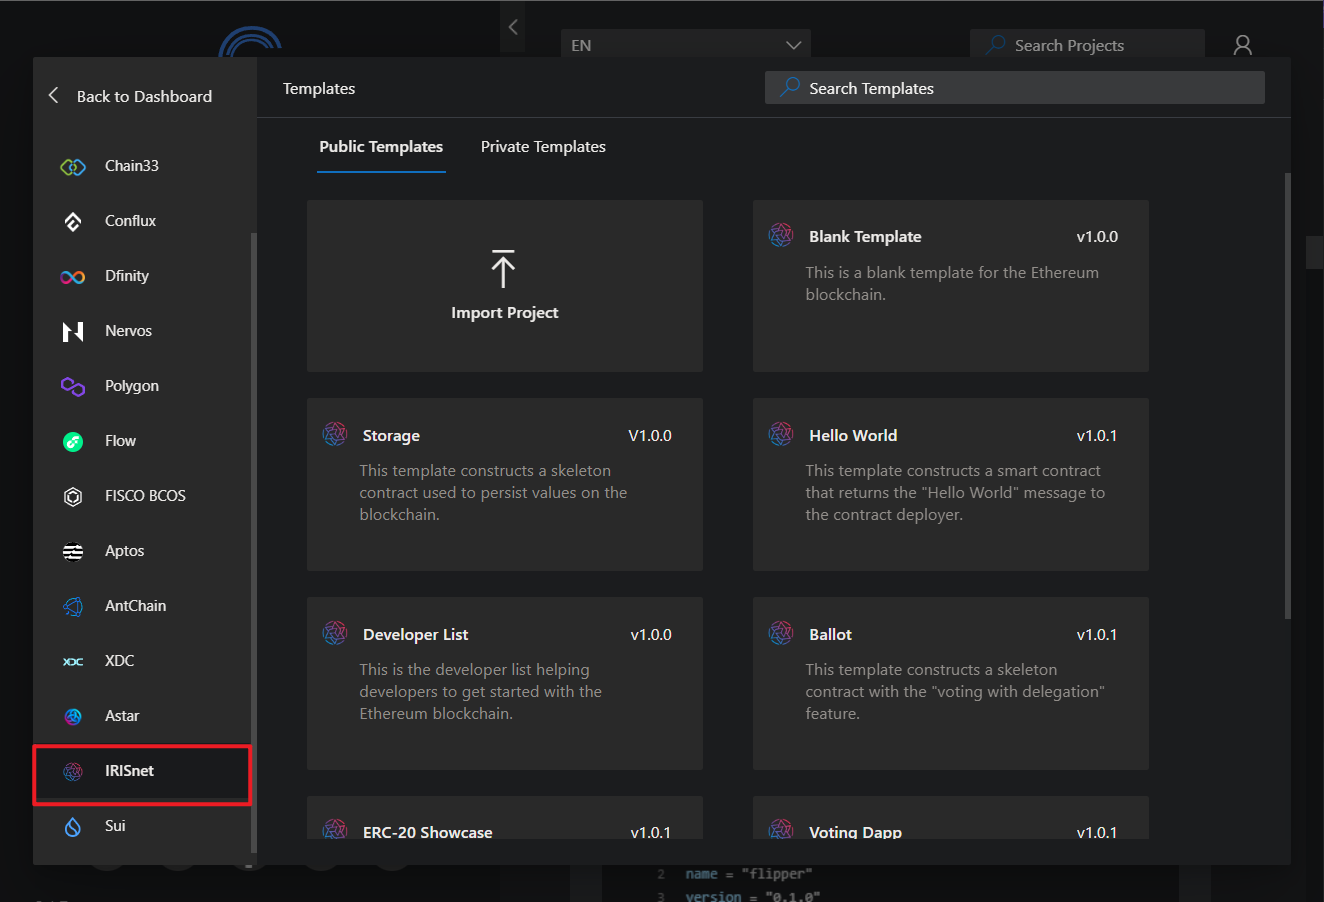Click the Chain33 logo icon
The width and height of the screenshot is (1324, 902).
73,167
